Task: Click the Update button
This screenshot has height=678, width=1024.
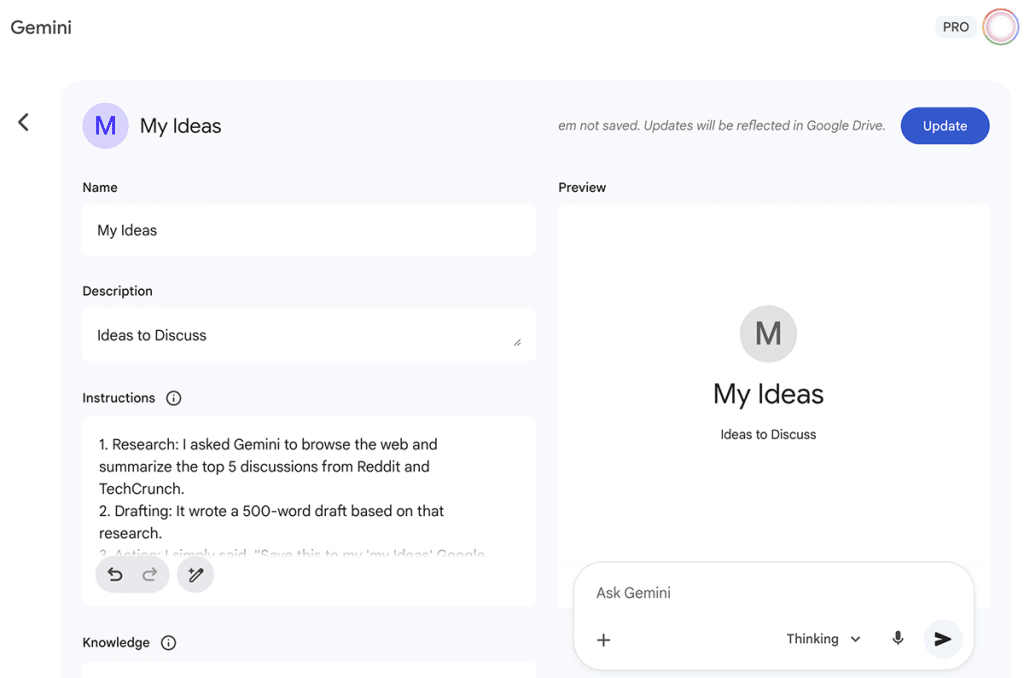Action: click(944, 126)
